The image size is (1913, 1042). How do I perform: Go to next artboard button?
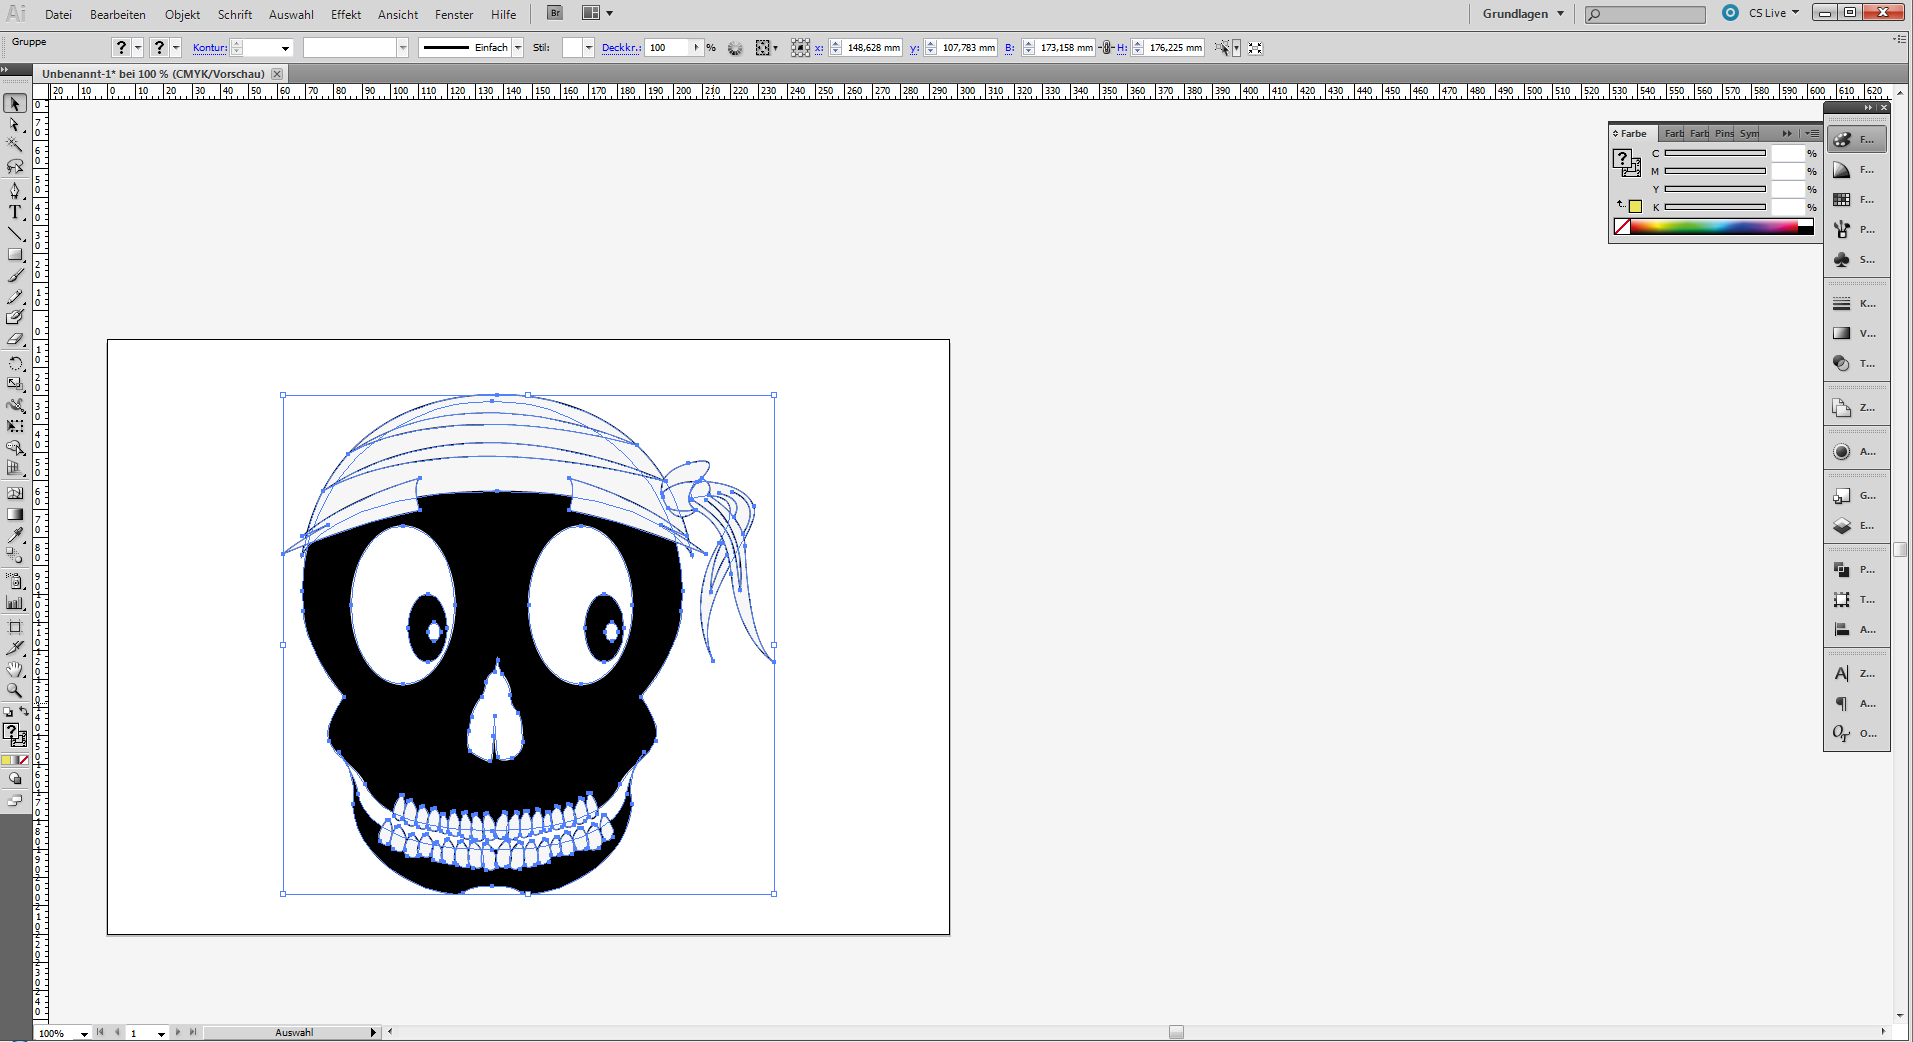pyautogui.click(x=178, y=1032)
